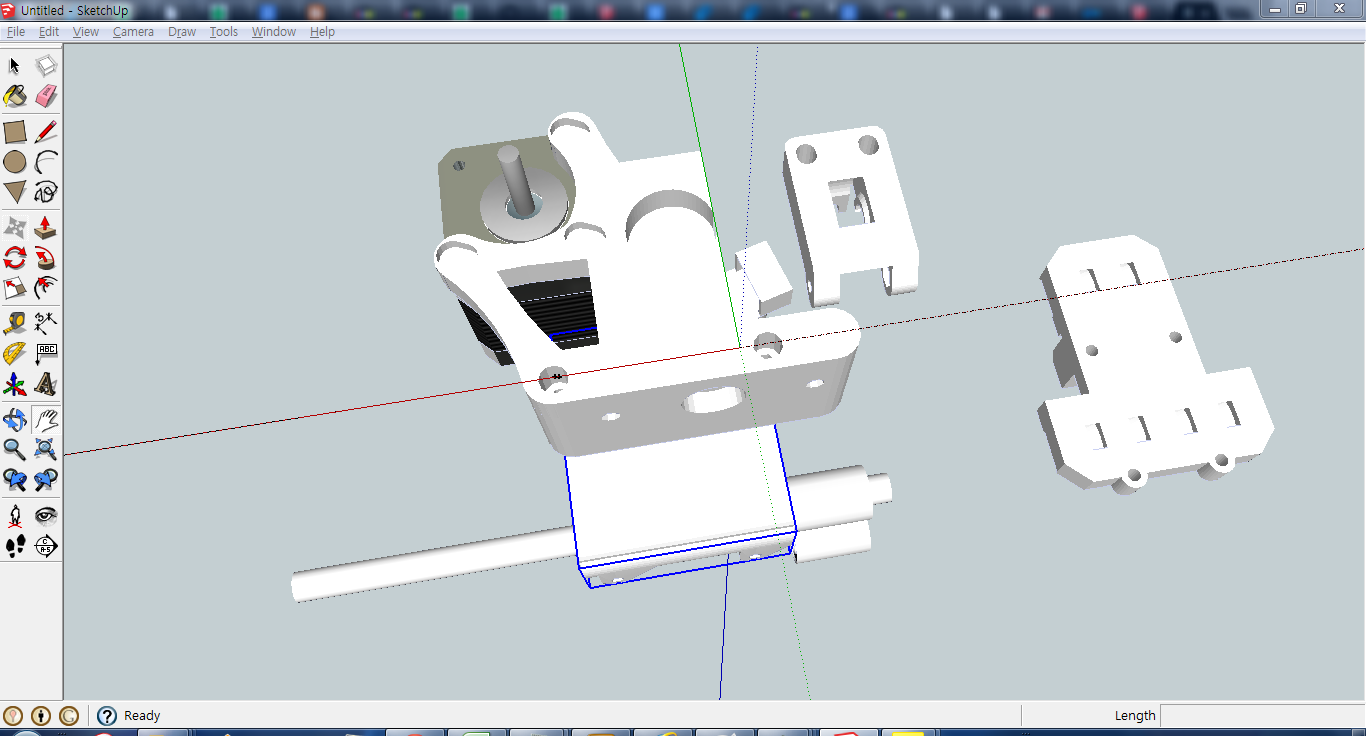This screenshot has height=736, width=1366.
Task: Pick the Eraser tool
Action: click(x=46, y=95)
